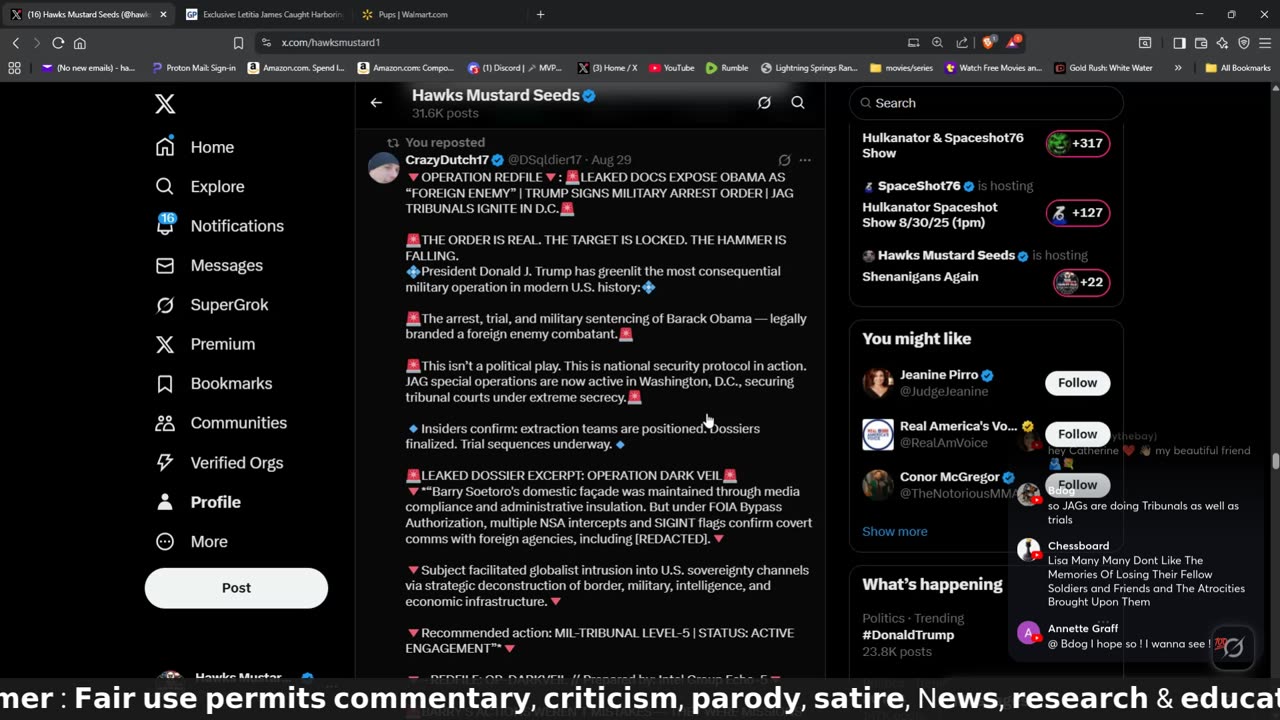1280x720 pixels.
Task: Open the More menu in sidebar
Action: tap(192, 541)
